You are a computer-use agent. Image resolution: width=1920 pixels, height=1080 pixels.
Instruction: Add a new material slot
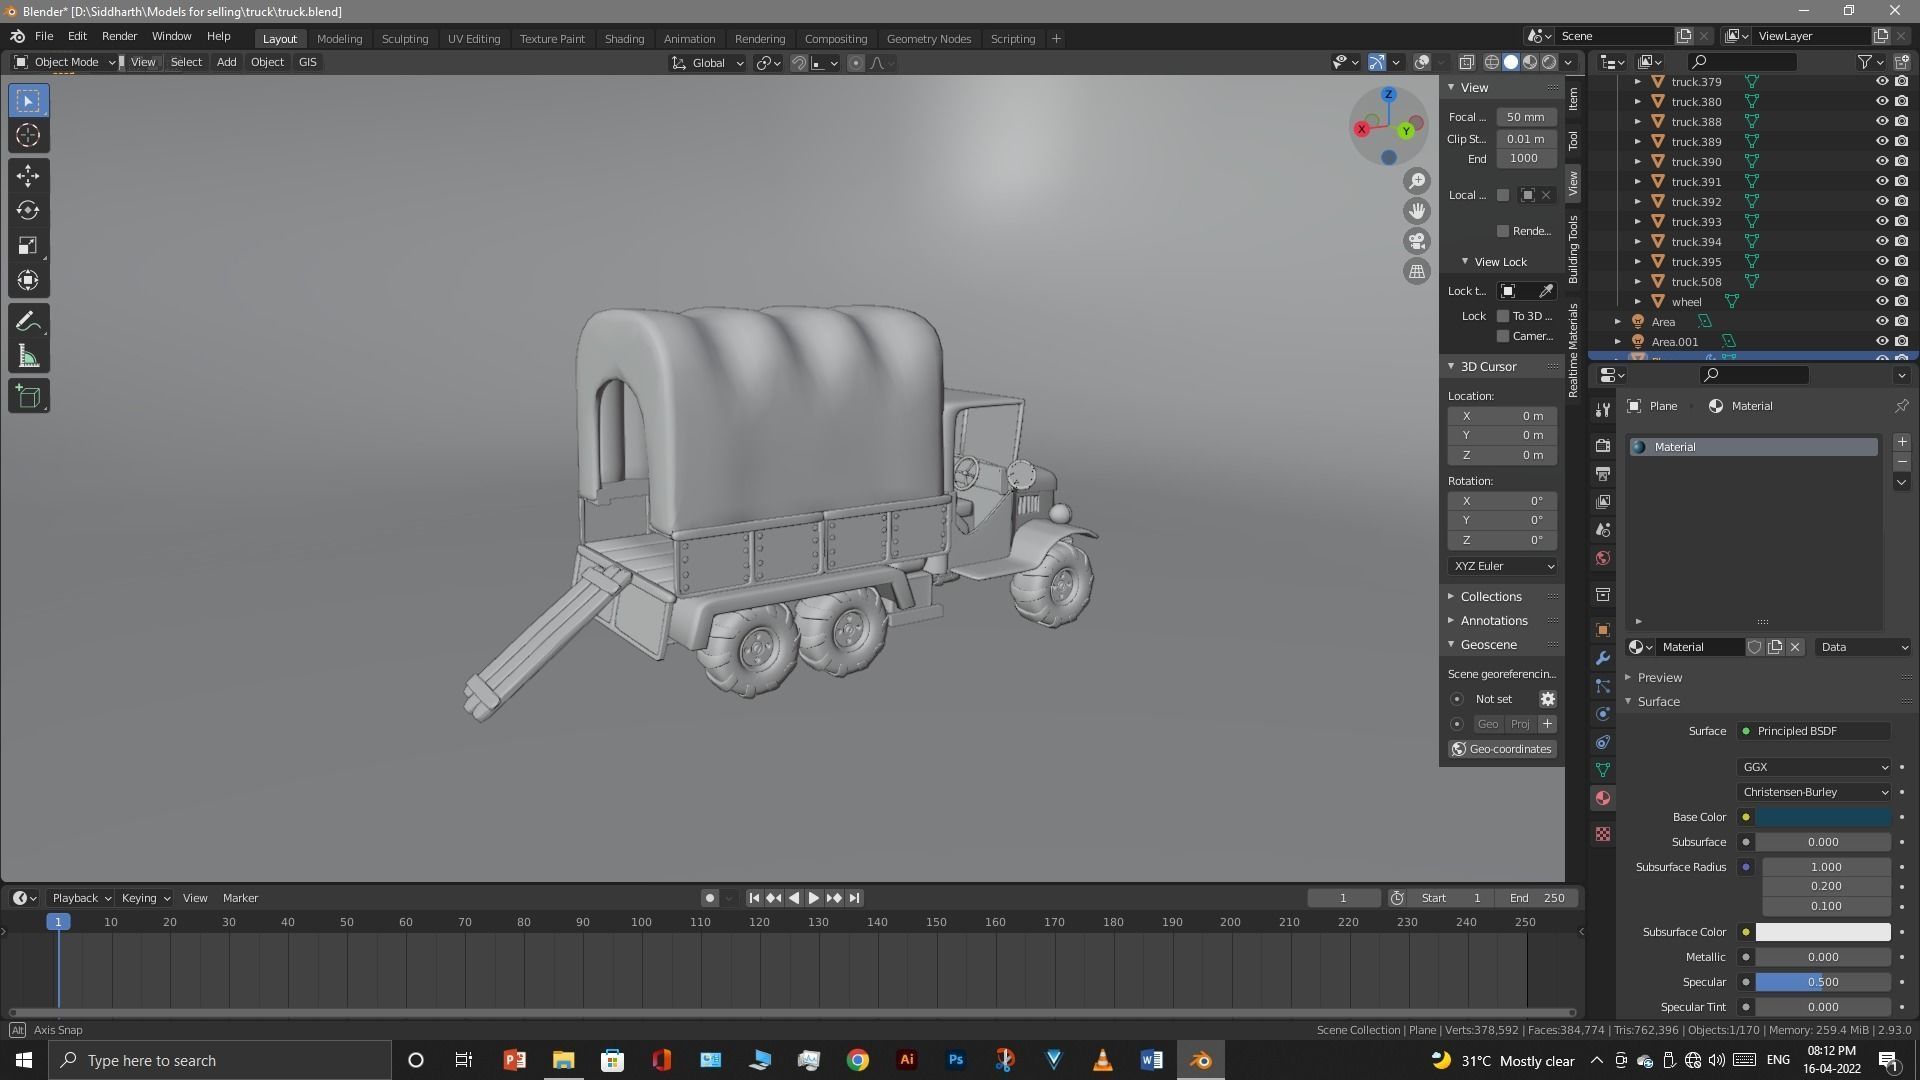1901,442
